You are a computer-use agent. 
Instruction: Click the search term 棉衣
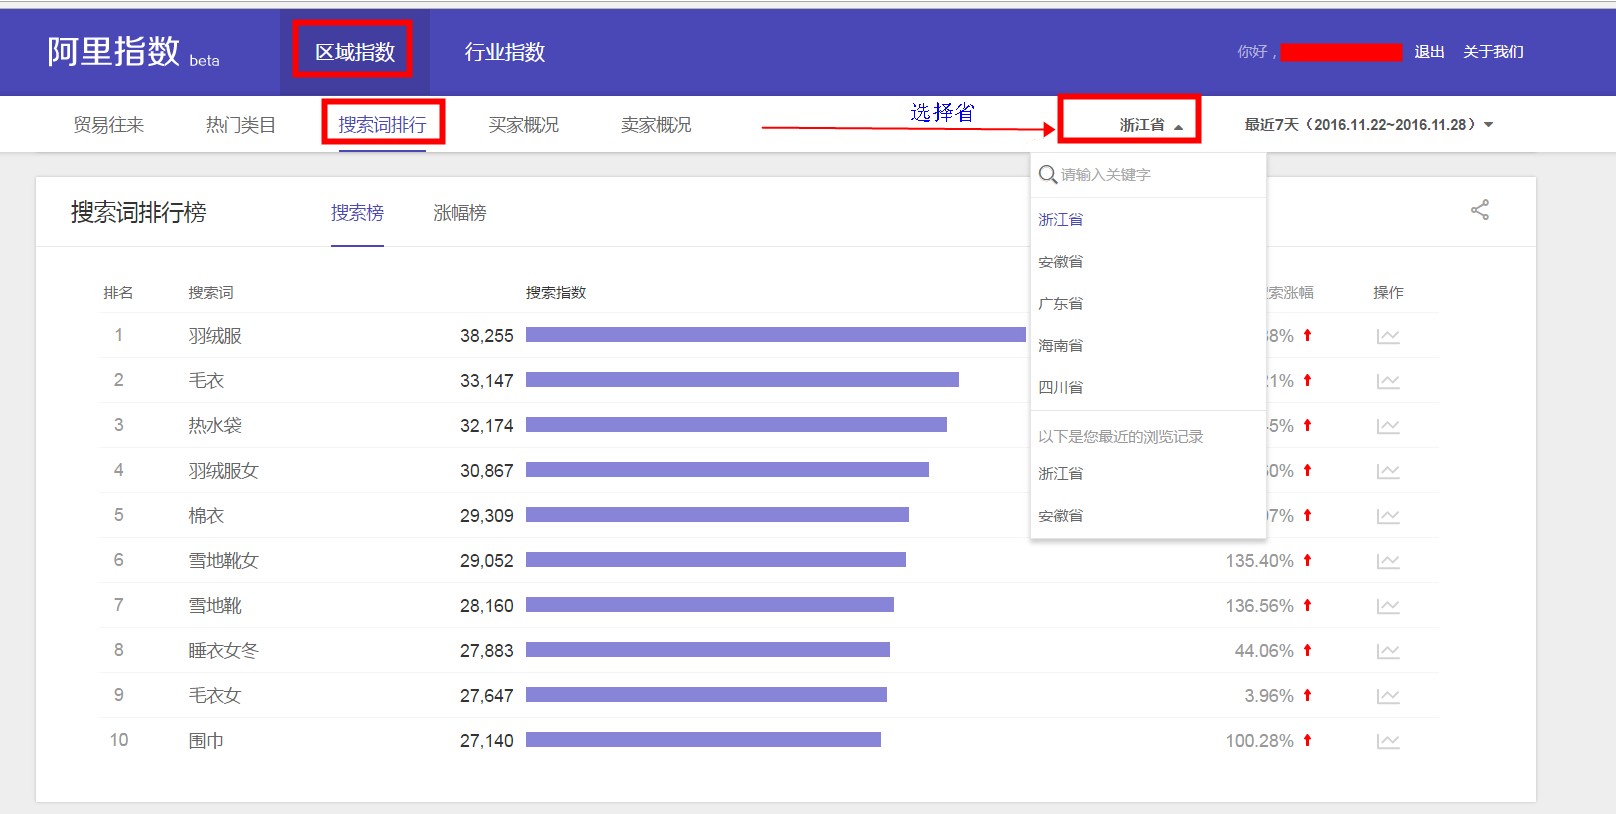[206, 516]
